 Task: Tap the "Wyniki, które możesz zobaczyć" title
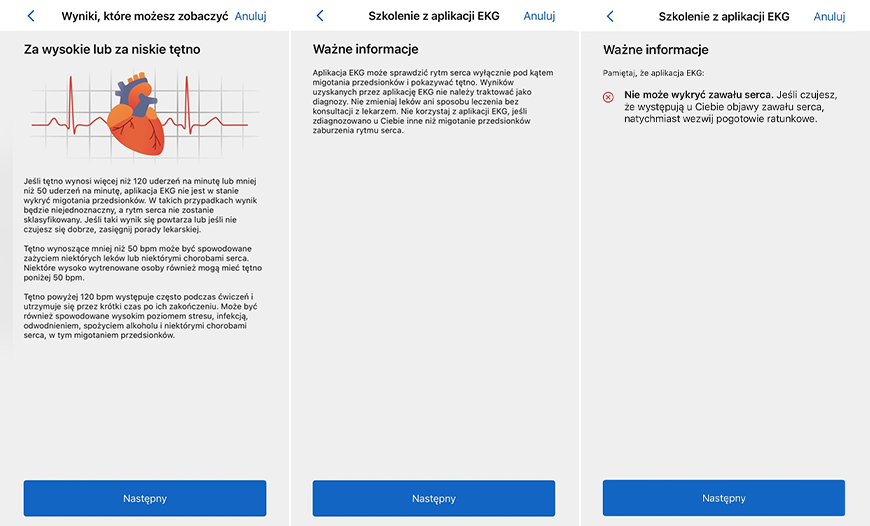click(x=145, y=16)
